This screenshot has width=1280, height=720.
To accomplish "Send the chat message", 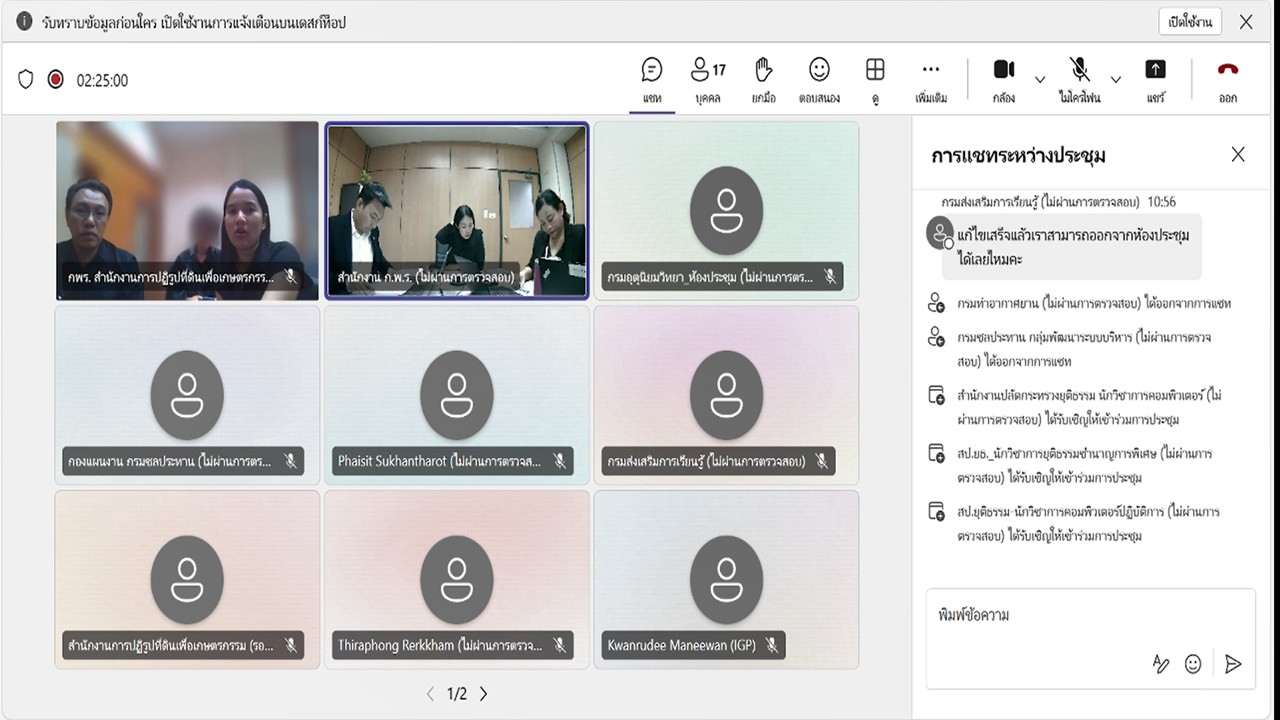I will point(1233,664).
